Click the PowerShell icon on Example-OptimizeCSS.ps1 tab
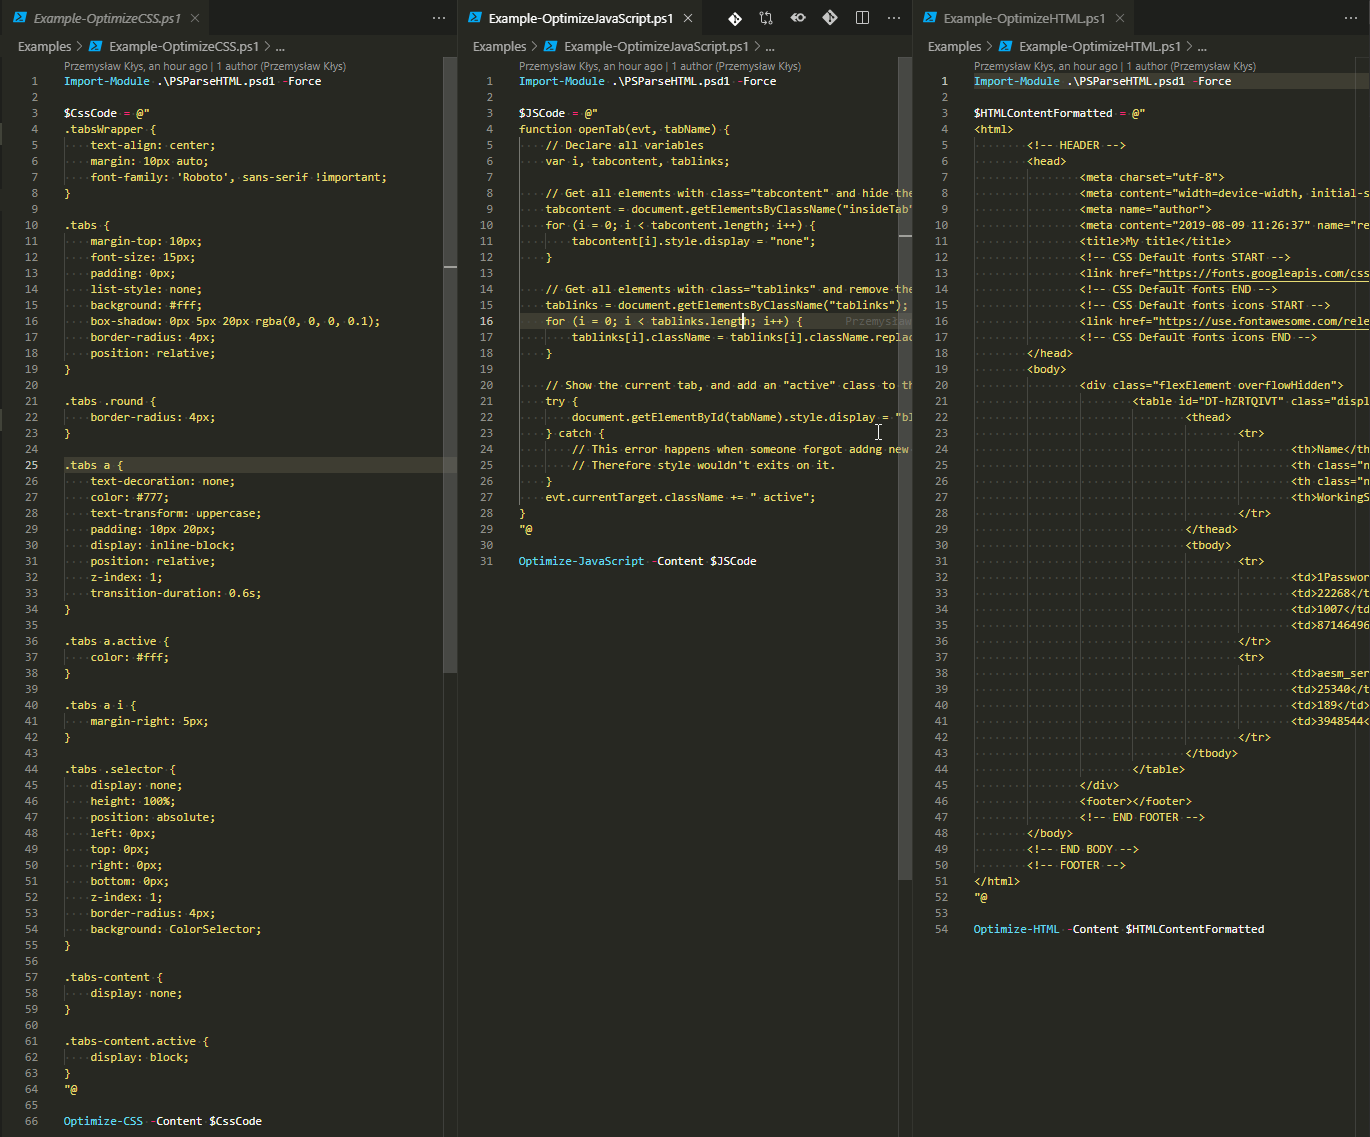This screenshot has width=1370, height=1137. click(x=20, y=17)
